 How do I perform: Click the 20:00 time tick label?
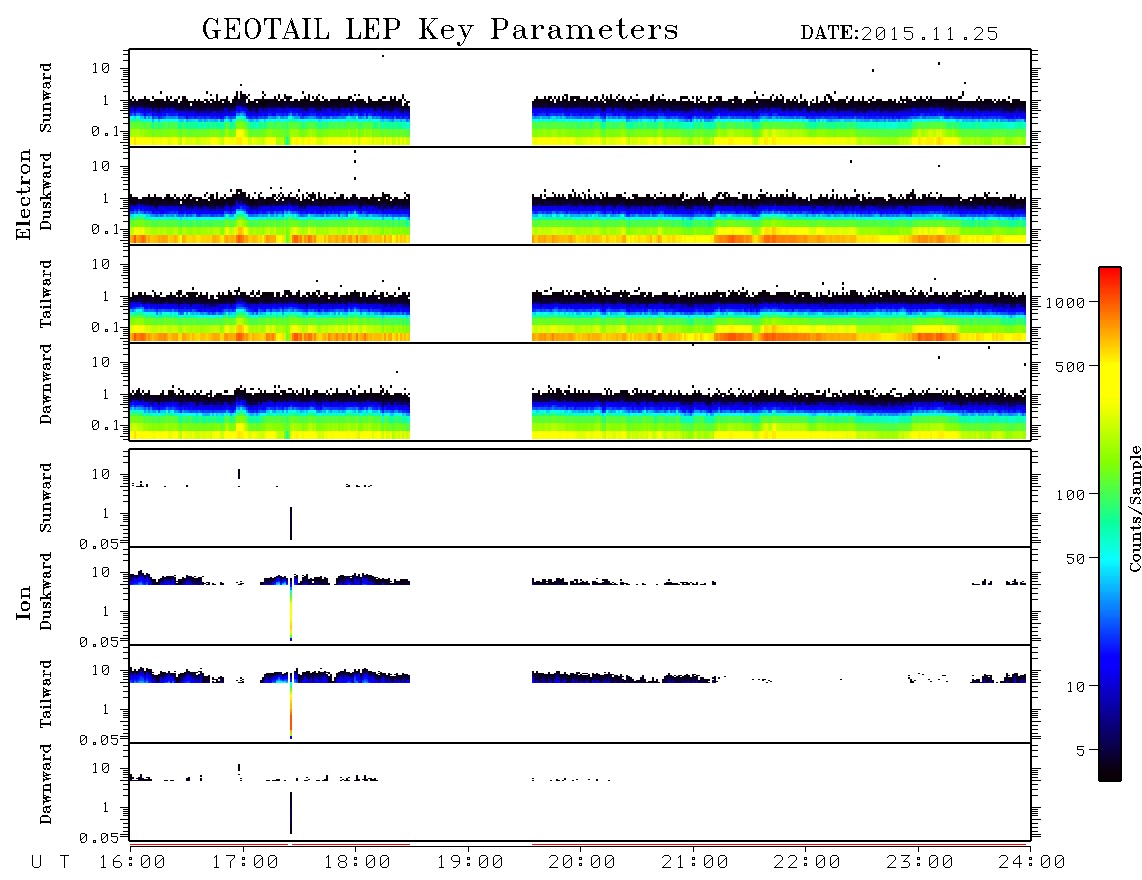click(582, 863)
